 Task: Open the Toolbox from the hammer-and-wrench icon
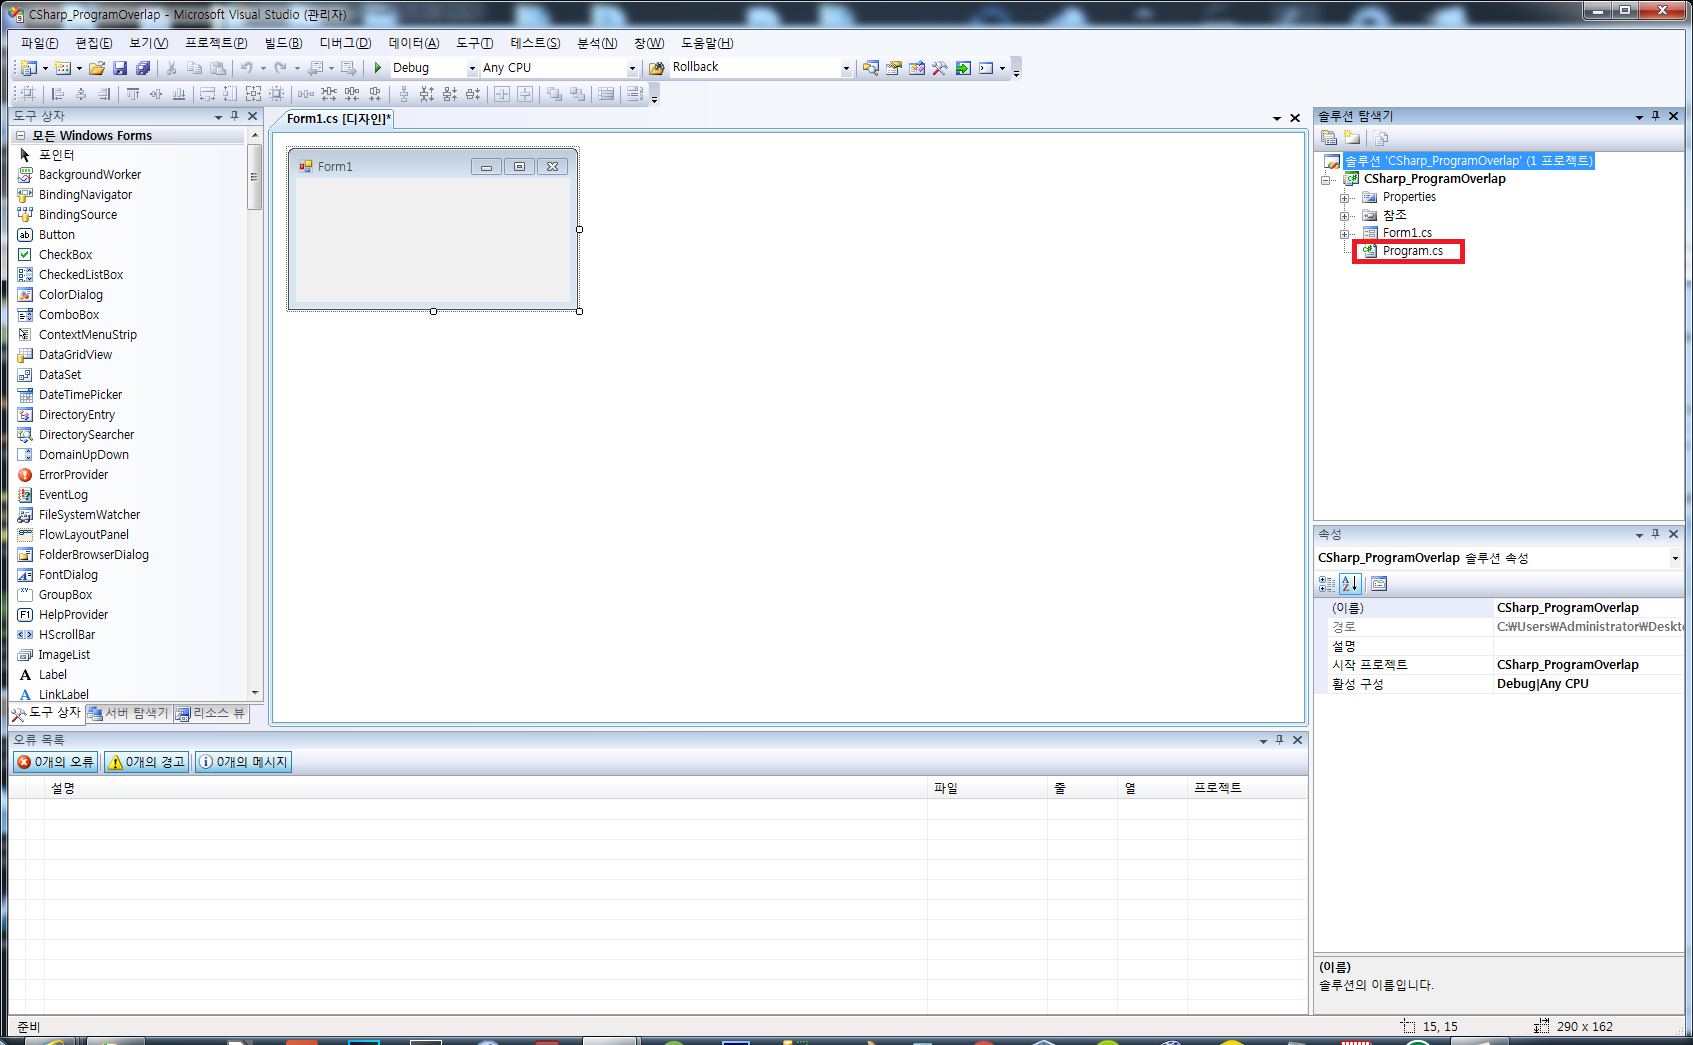[940, 68]
